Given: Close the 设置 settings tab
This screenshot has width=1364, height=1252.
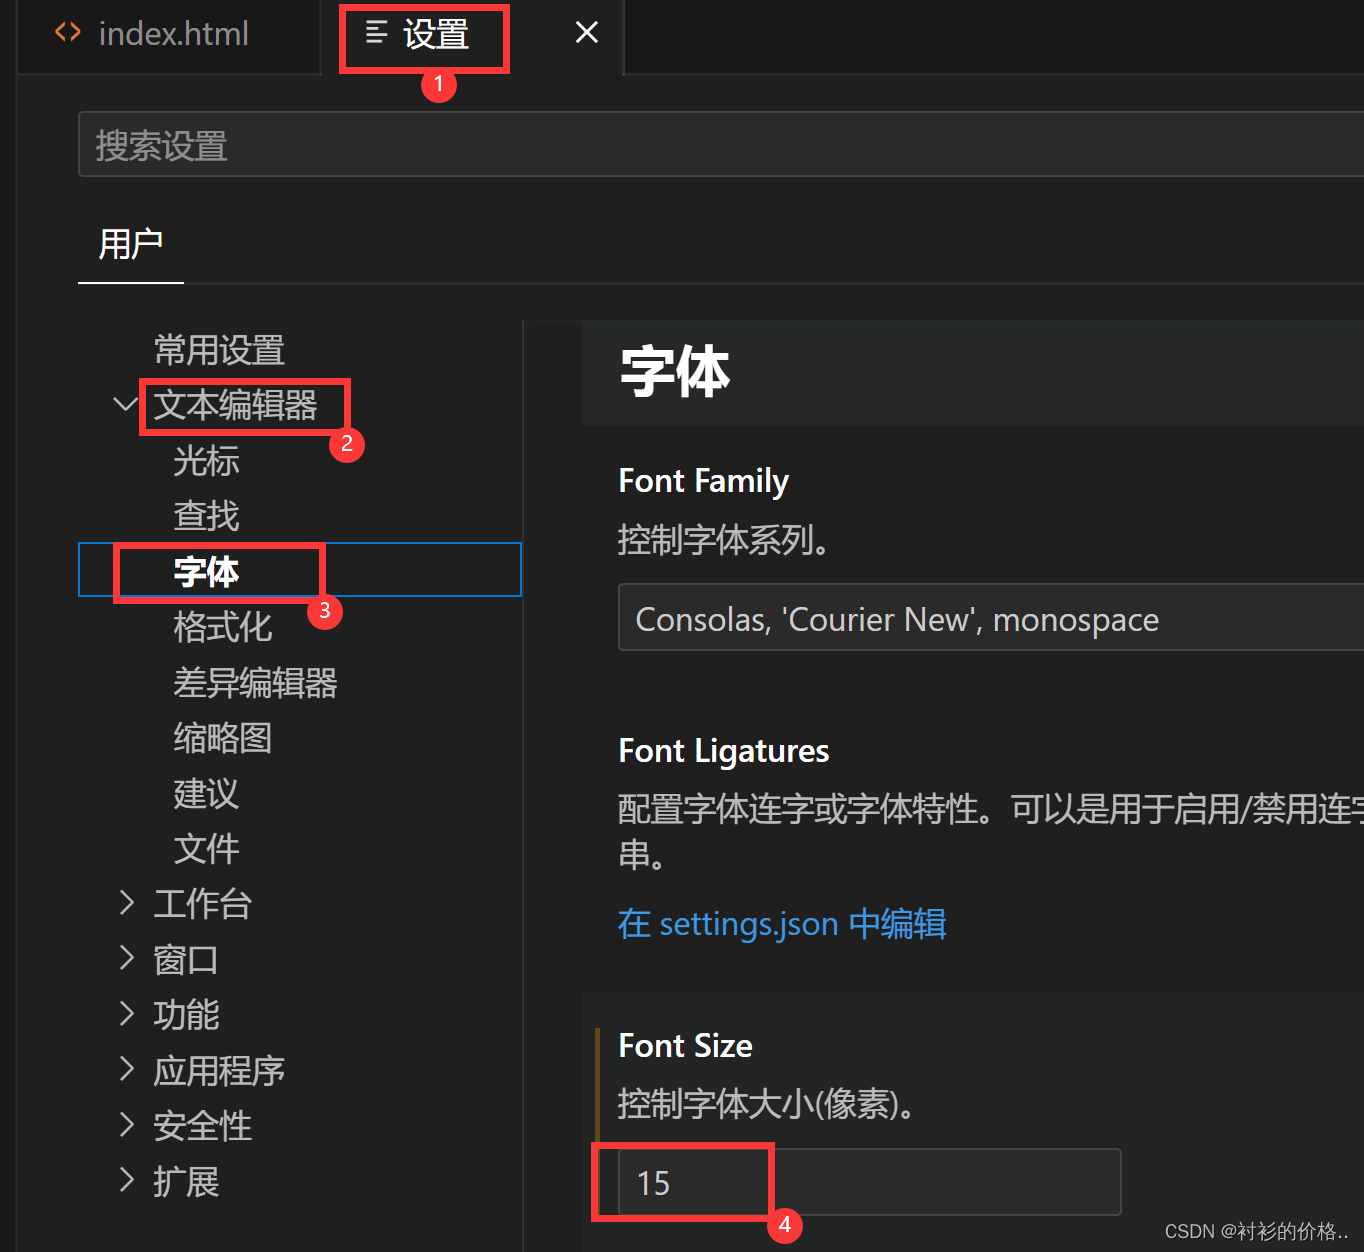Looking at the screenshot, I should tap(587, 33).
